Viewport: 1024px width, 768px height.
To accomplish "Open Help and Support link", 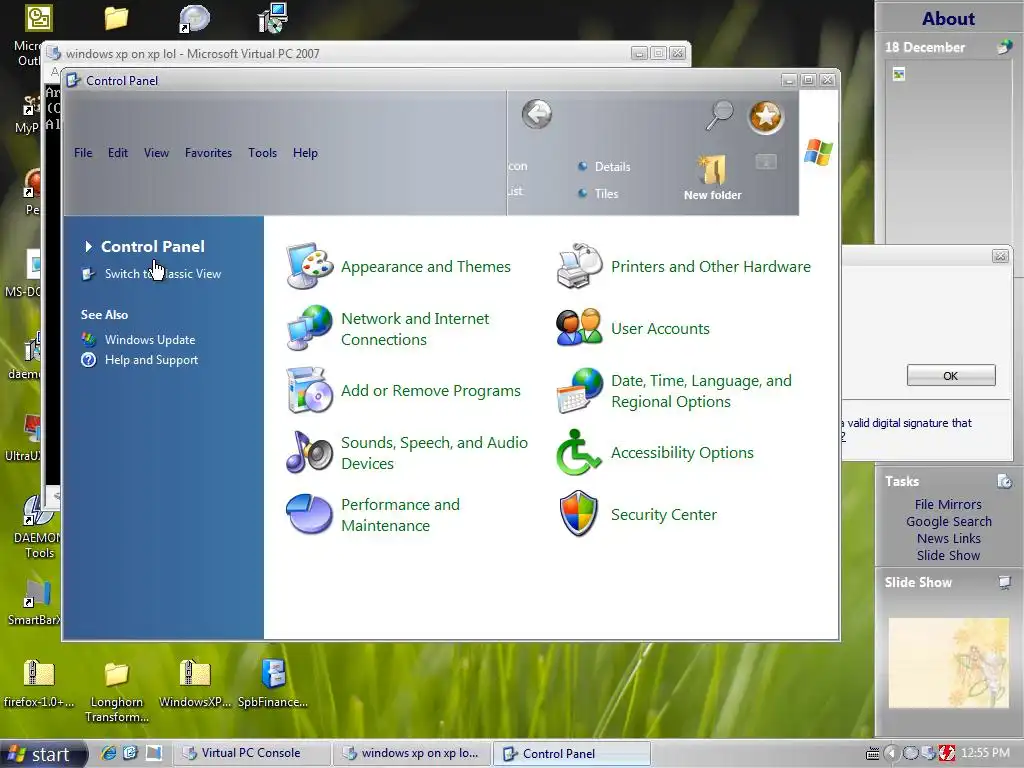I will (152, 360).
